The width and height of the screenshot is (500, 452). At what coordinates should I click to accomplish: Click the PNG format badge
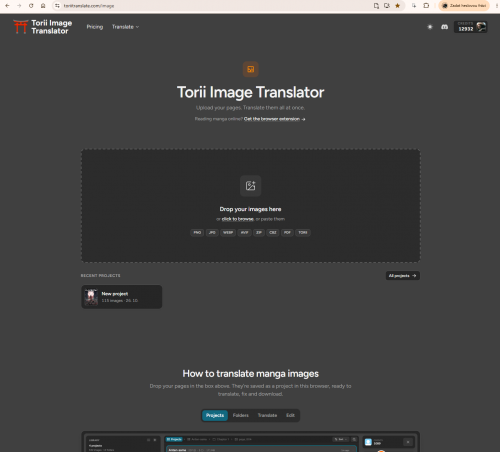click(197, 233)
